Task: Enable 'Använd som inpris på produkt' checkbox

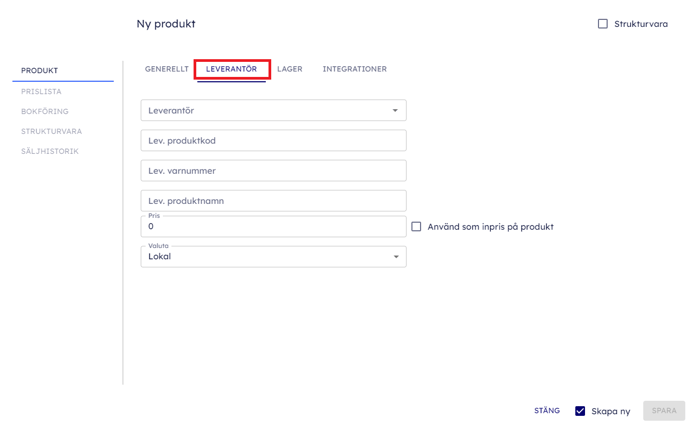Action: tap(417, 227)
